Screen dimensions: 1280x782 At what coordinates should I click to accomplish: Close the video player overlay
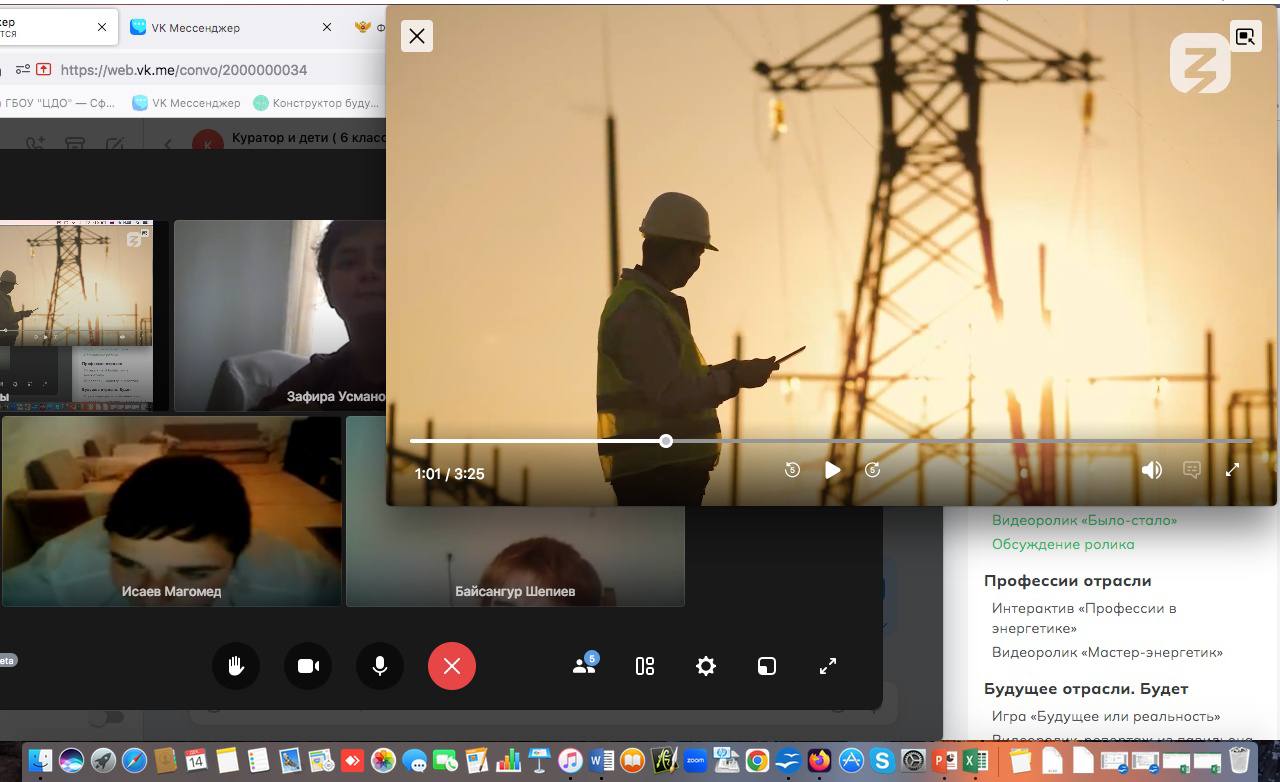pyautogui.click(x=417, y=37)
